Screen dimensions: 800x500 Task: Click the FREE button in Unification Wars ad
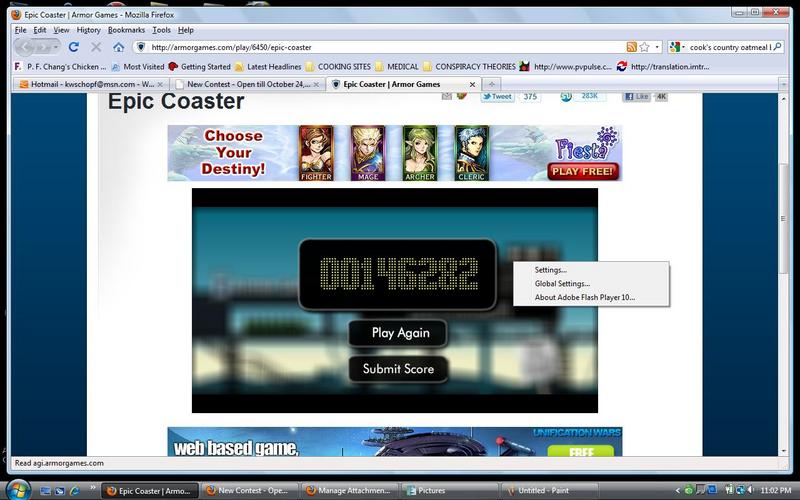[x=581, y=451]
